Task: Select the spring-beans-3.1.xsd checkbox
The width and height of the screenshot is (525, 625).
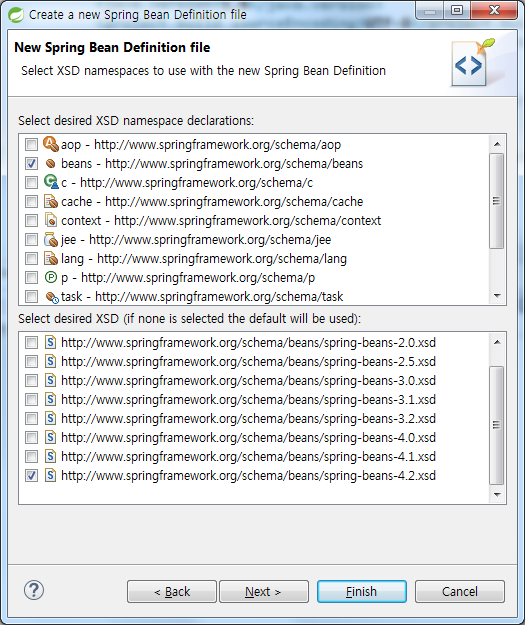Action: 31,399
